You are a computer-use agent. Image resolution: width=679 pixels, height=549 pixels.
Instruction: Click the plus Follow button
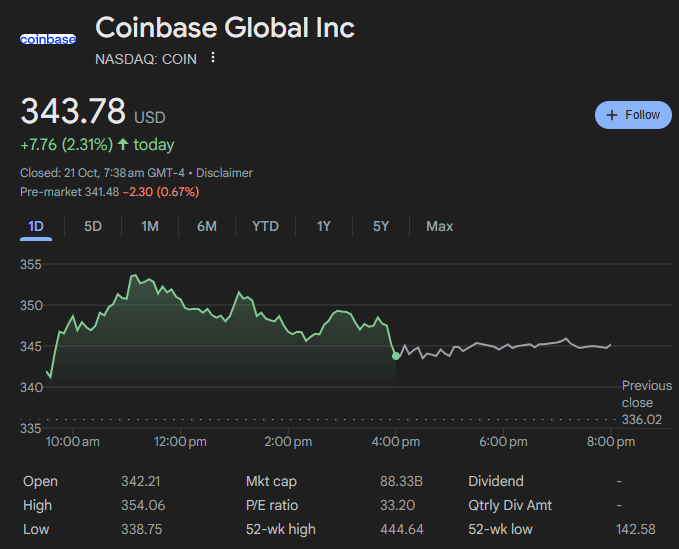point(633,115)
